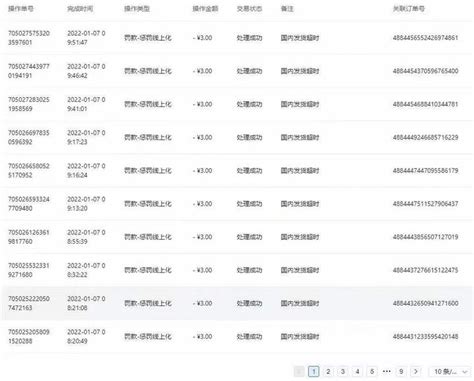Select operation number 705026126361 9817760

coord(29,237)
